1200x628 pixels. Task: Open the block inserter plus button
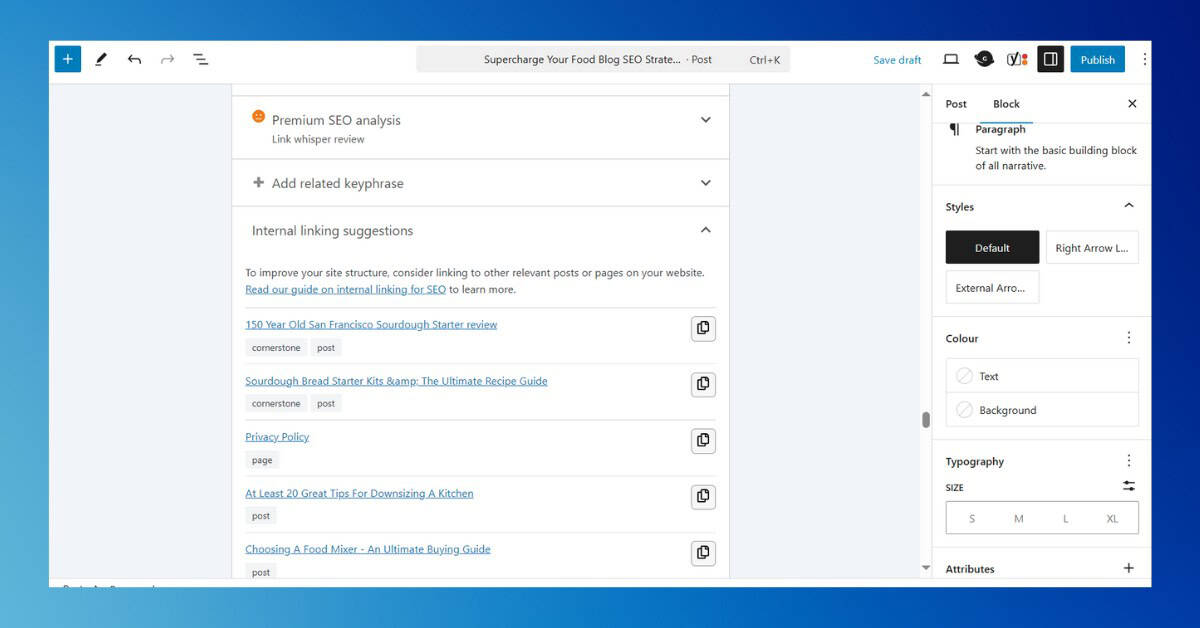[67, 59]
